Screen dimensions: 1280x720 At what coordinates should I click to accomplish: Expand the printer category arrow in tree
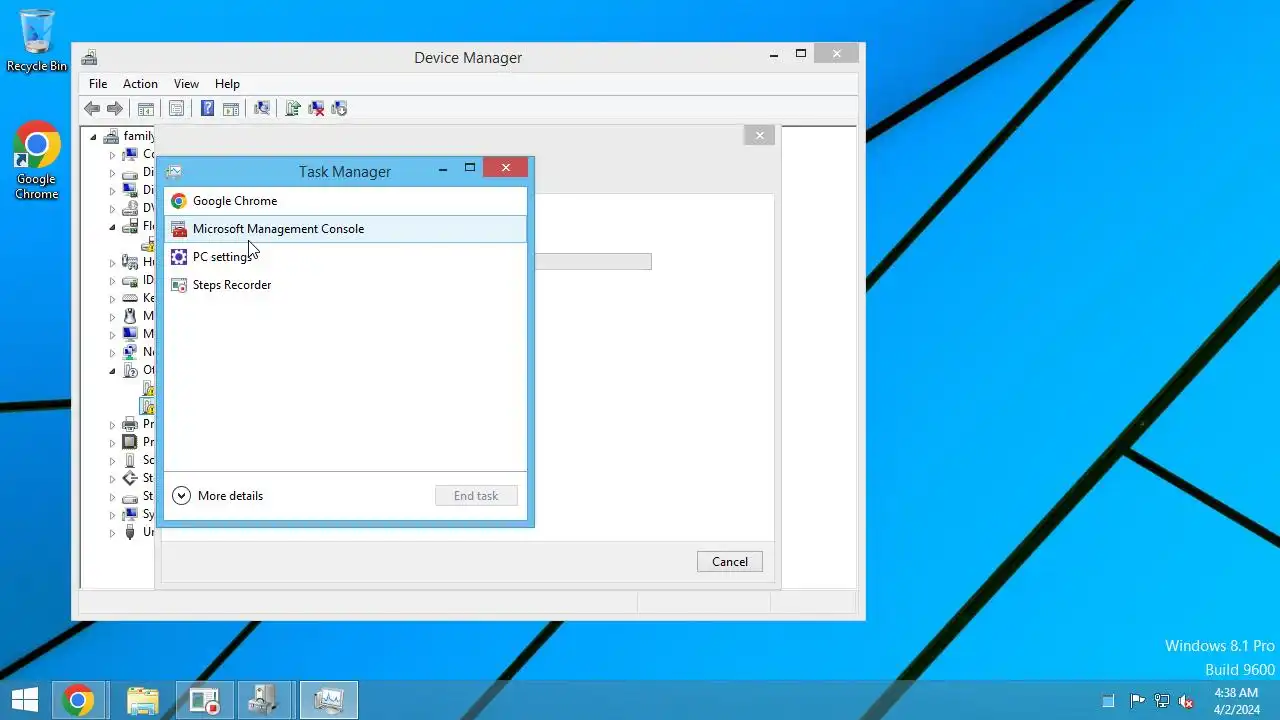click(112, 424)
